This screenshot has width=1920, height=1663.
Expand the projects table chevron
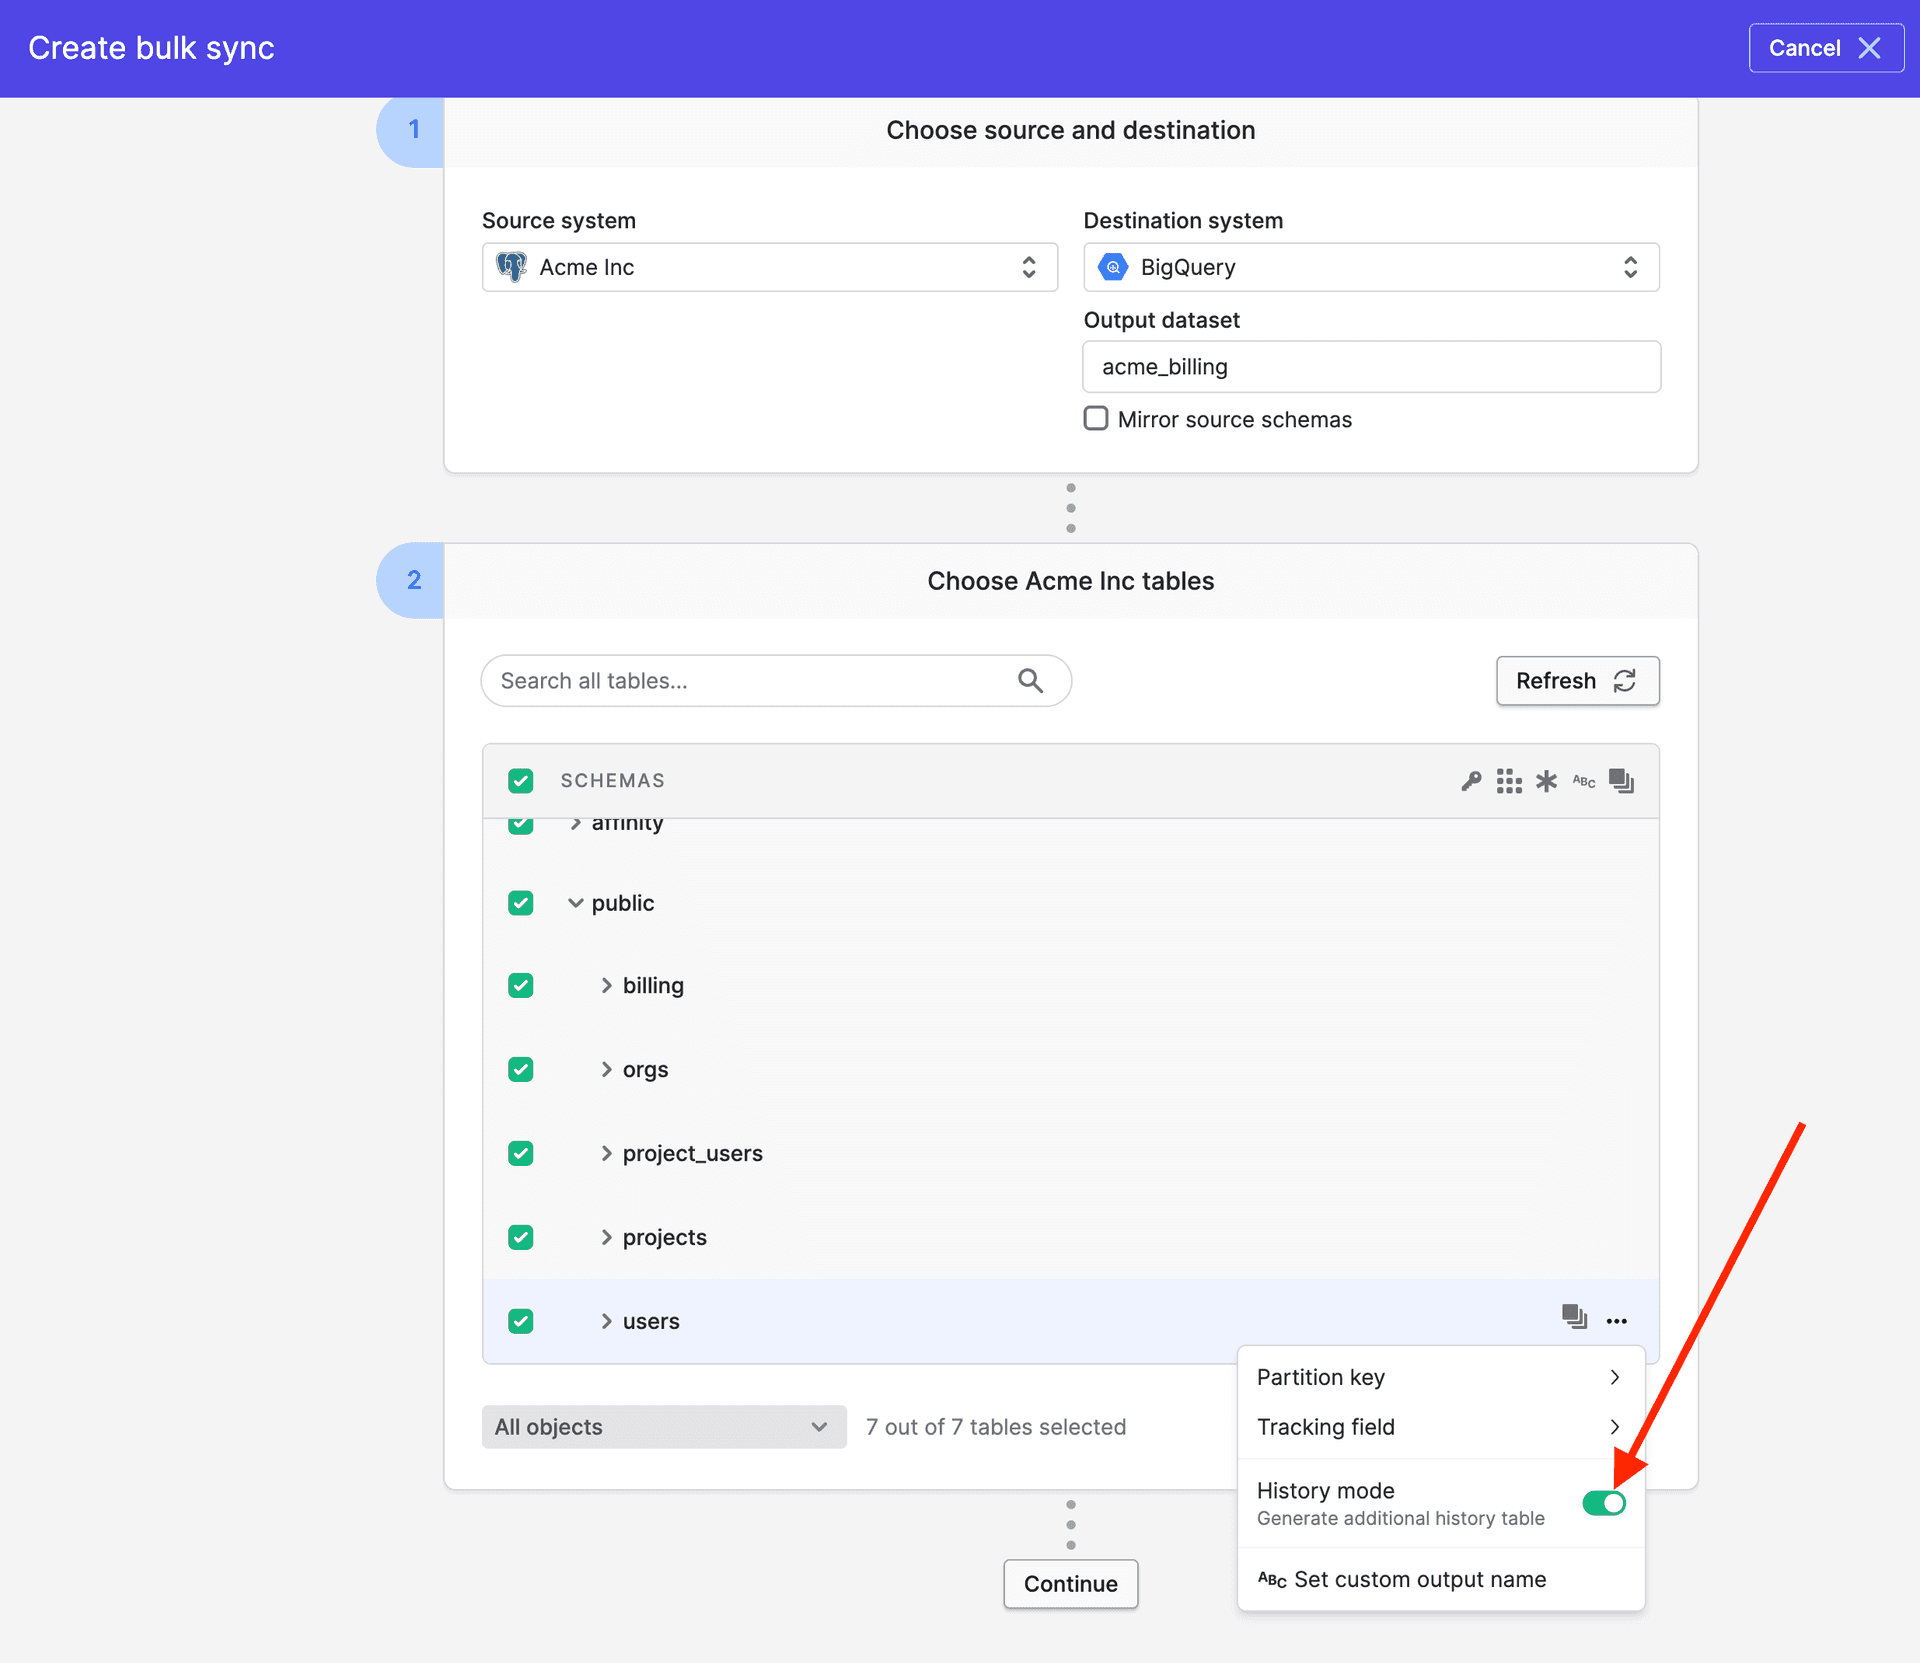606,1237
